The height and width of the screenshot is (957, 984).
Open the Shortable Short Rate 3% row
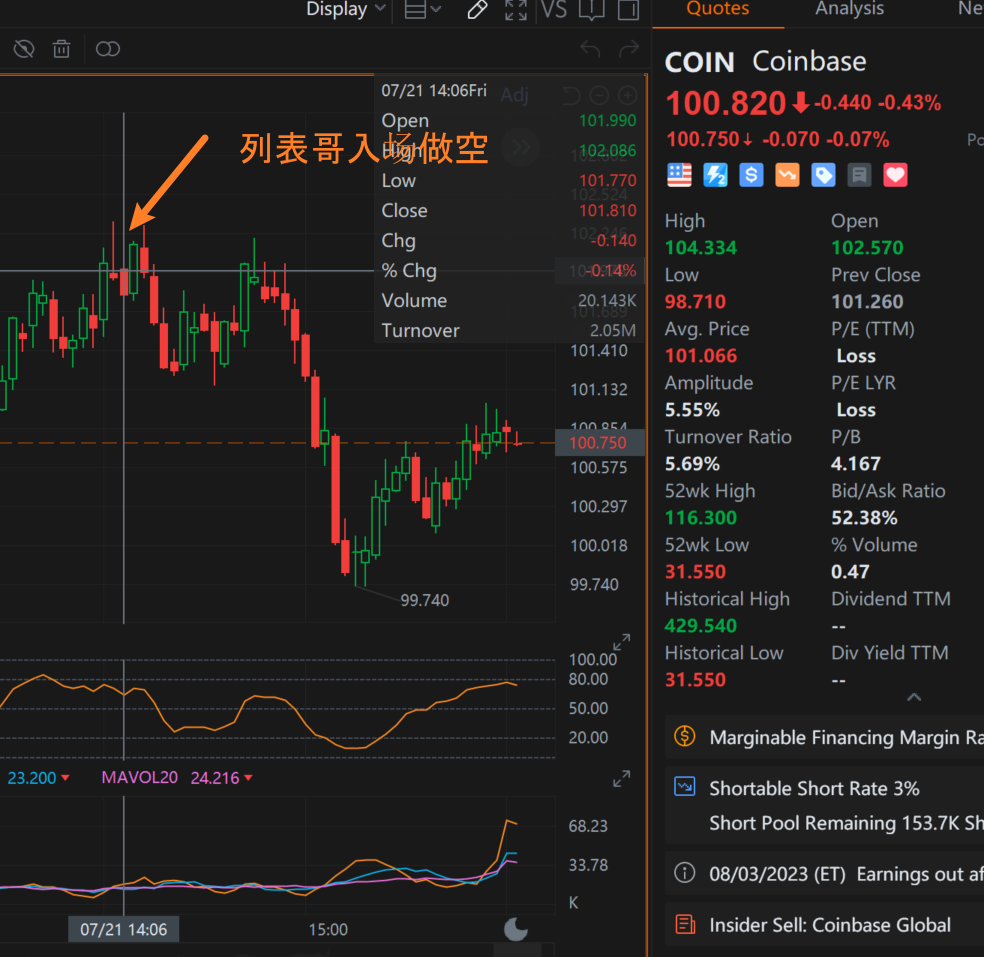click(x=825, y=805)
